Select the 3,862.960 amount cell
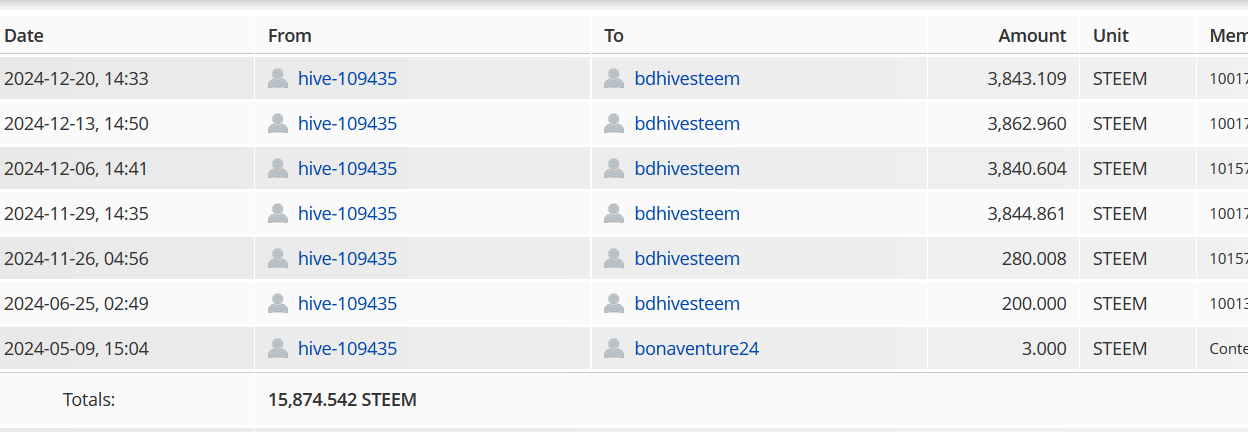1248x432 pixels. tap(1026, 124)
